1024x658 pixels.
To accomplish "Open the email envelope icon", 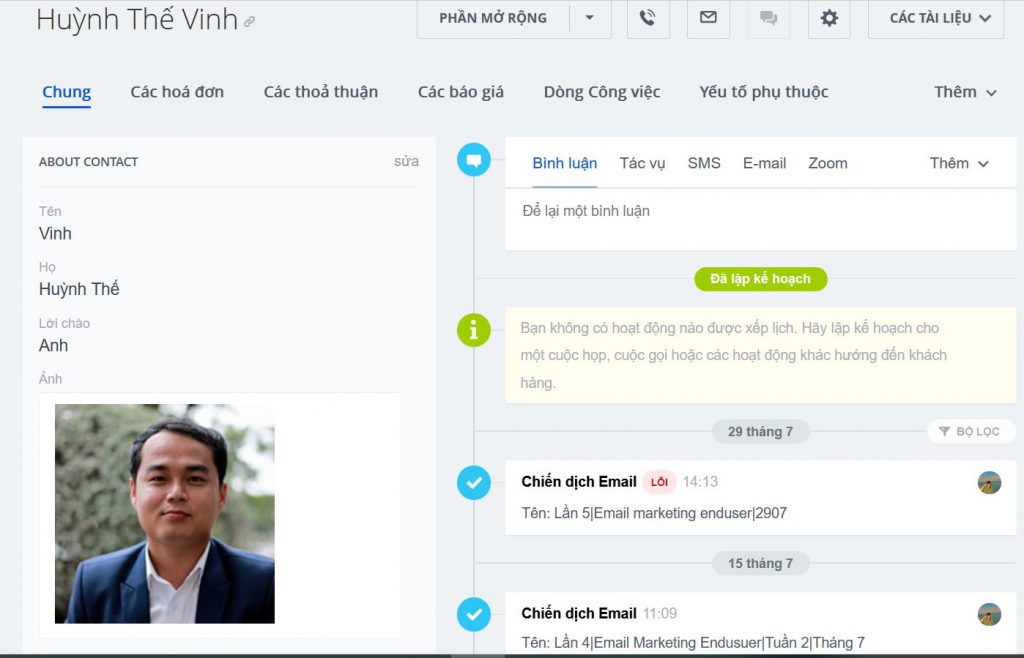I will click(708, 18).
